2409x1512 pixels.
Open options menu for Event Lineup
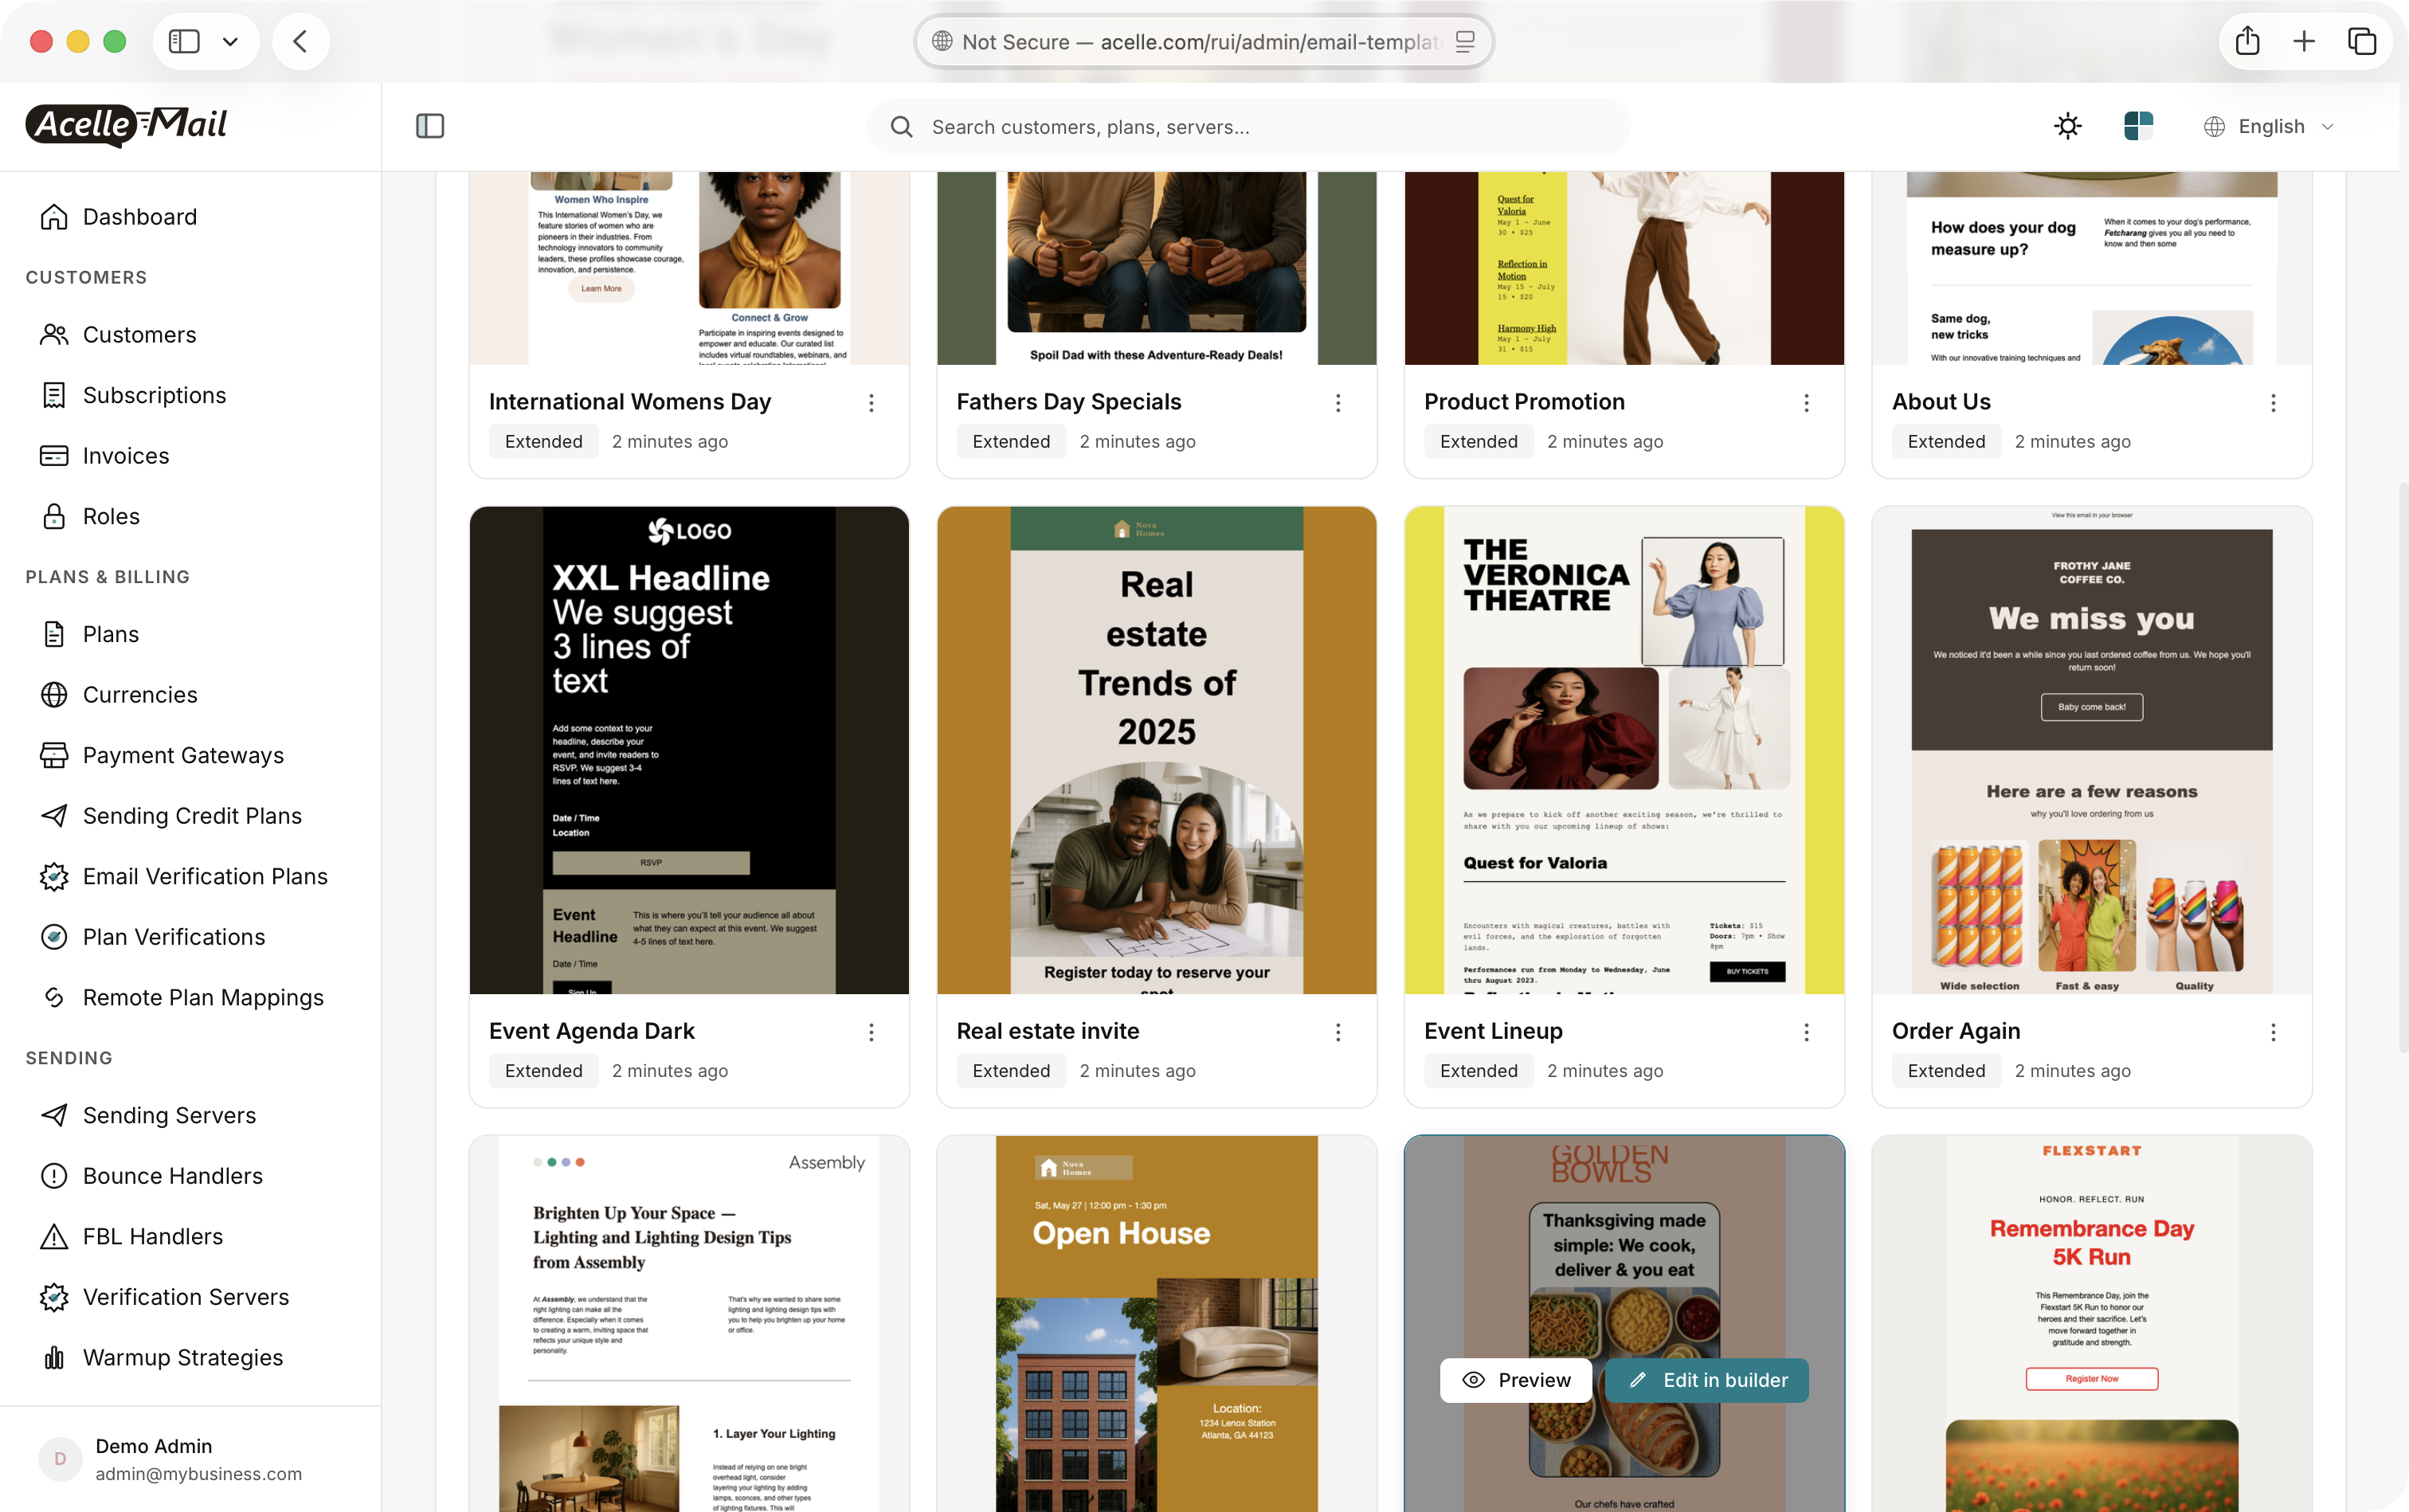pos(1806,1032)
